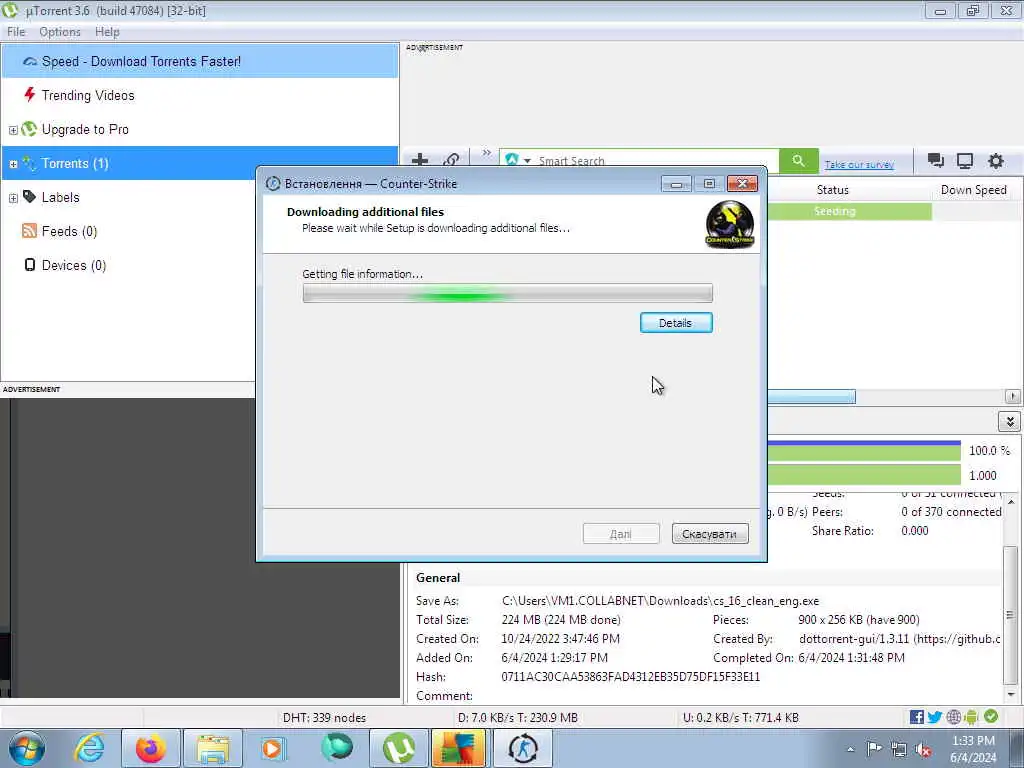Click DHT: 339 nodes status entry
Image resolution: width=1024 pixels, height=768 pixels.
click(x=324, y=718)
